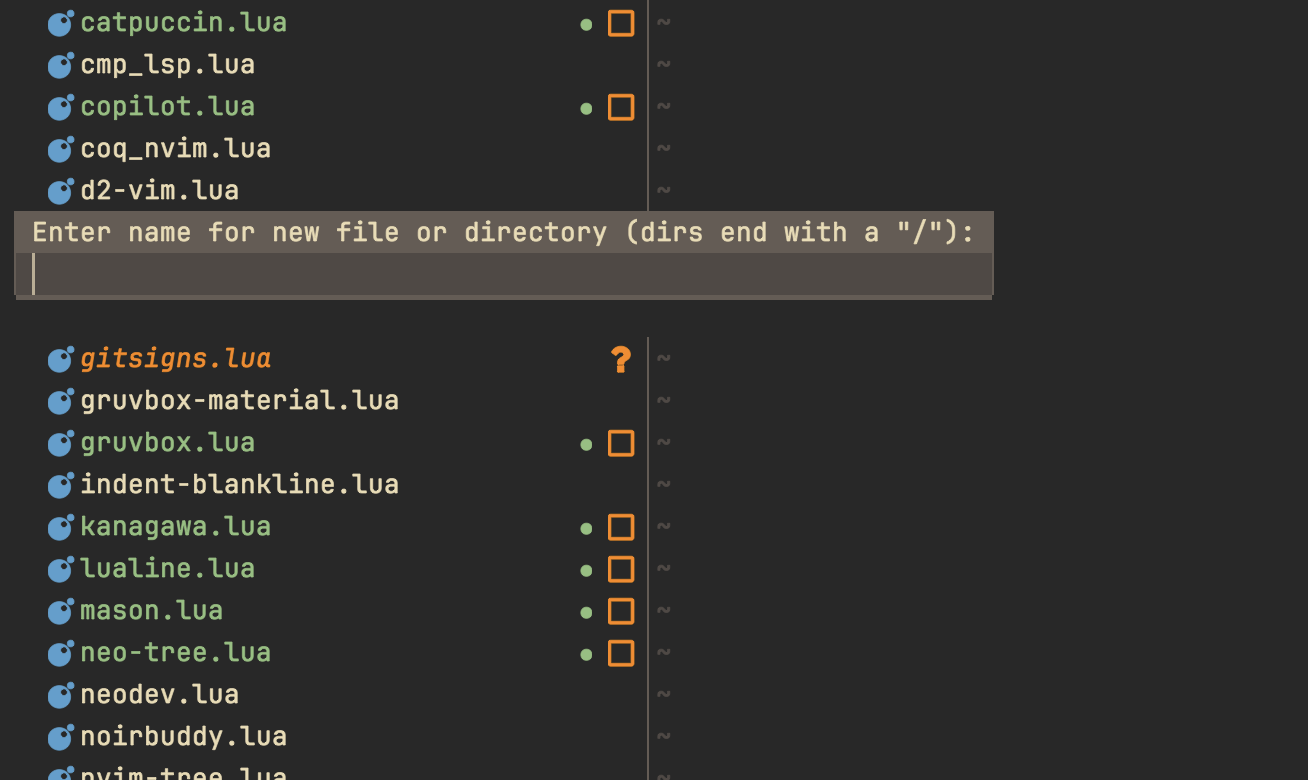Open gruvbox-material.lua from the file list
The width and height of the screenshot is (1308, 780).
240,401
